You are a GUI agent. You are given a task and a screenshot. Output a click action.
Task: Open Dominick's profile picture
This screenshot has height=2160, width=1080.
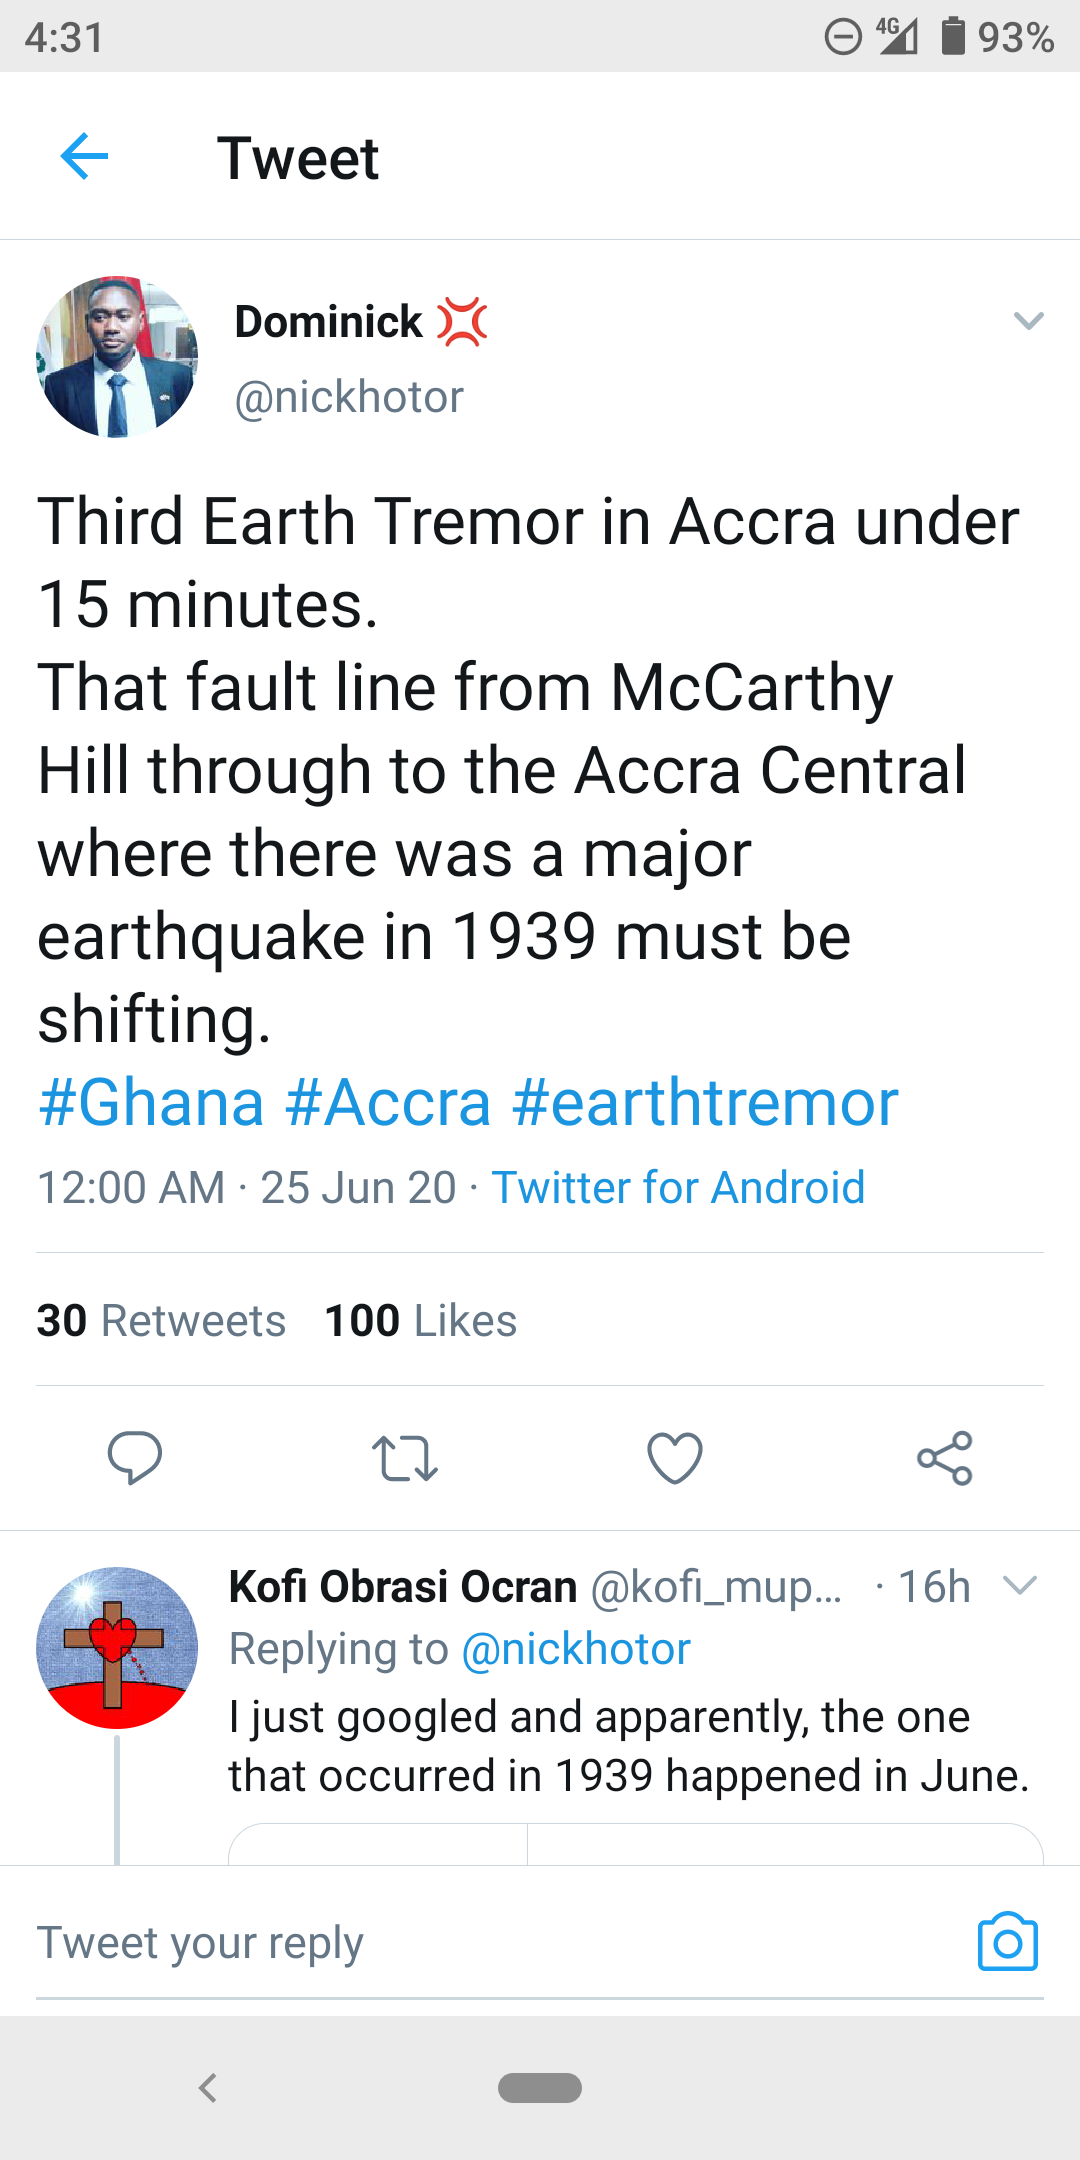tap(117, 357)
